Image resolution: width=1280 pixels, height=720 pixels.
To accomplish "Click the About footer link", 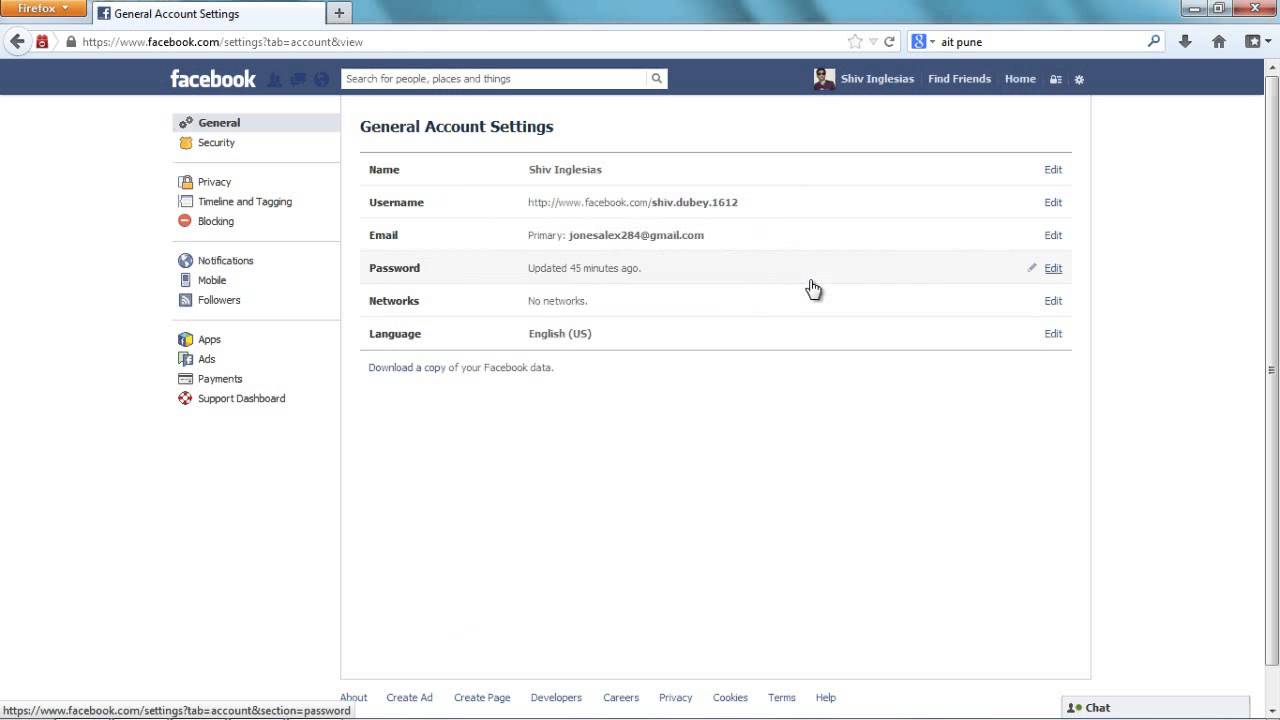I will [353, 698].
